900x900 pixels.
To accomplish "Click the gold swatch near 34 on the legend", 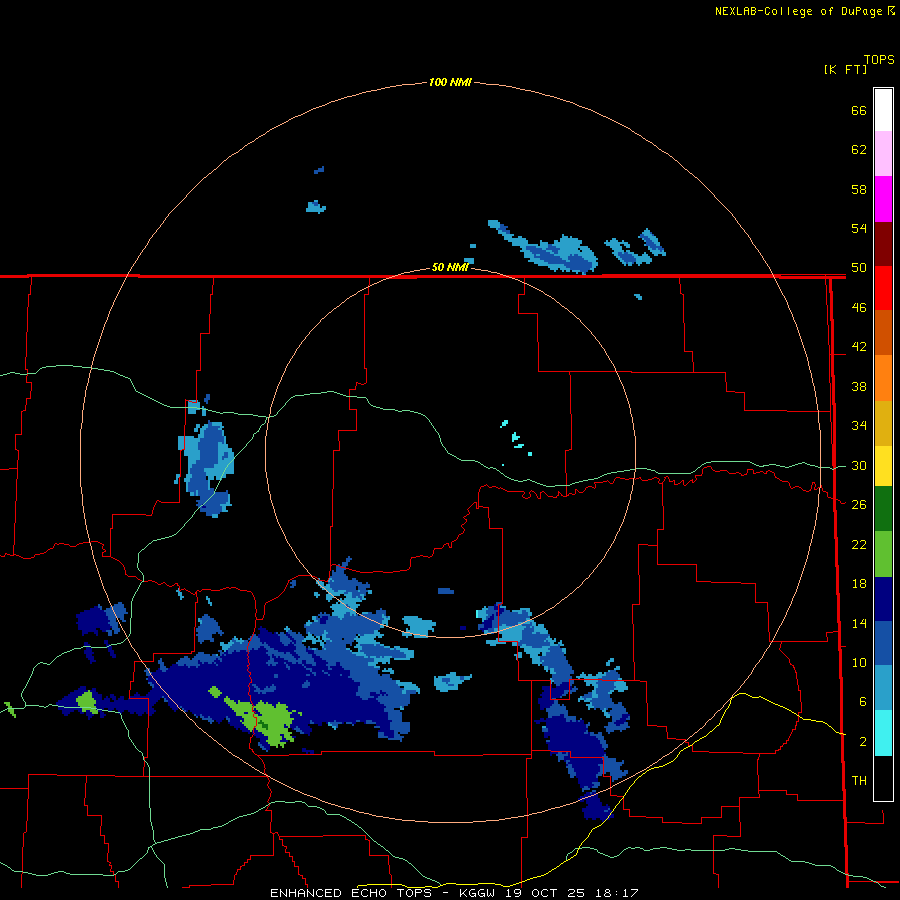I will (x=883, y=423).
